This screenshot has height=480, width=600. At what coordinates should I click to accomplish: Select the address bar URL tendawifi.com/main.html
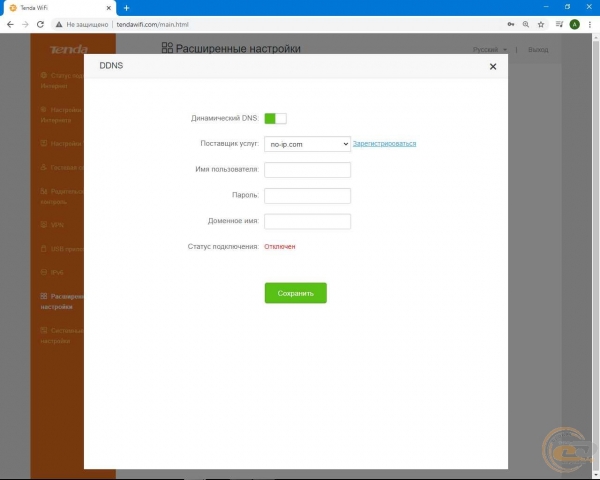coord(152,24)
